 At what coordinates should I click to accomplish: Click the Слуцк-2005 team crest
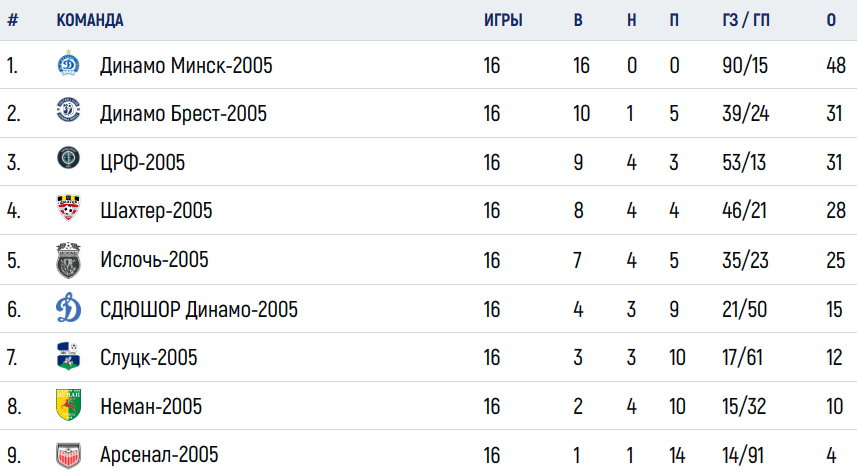tap(68, 356)
